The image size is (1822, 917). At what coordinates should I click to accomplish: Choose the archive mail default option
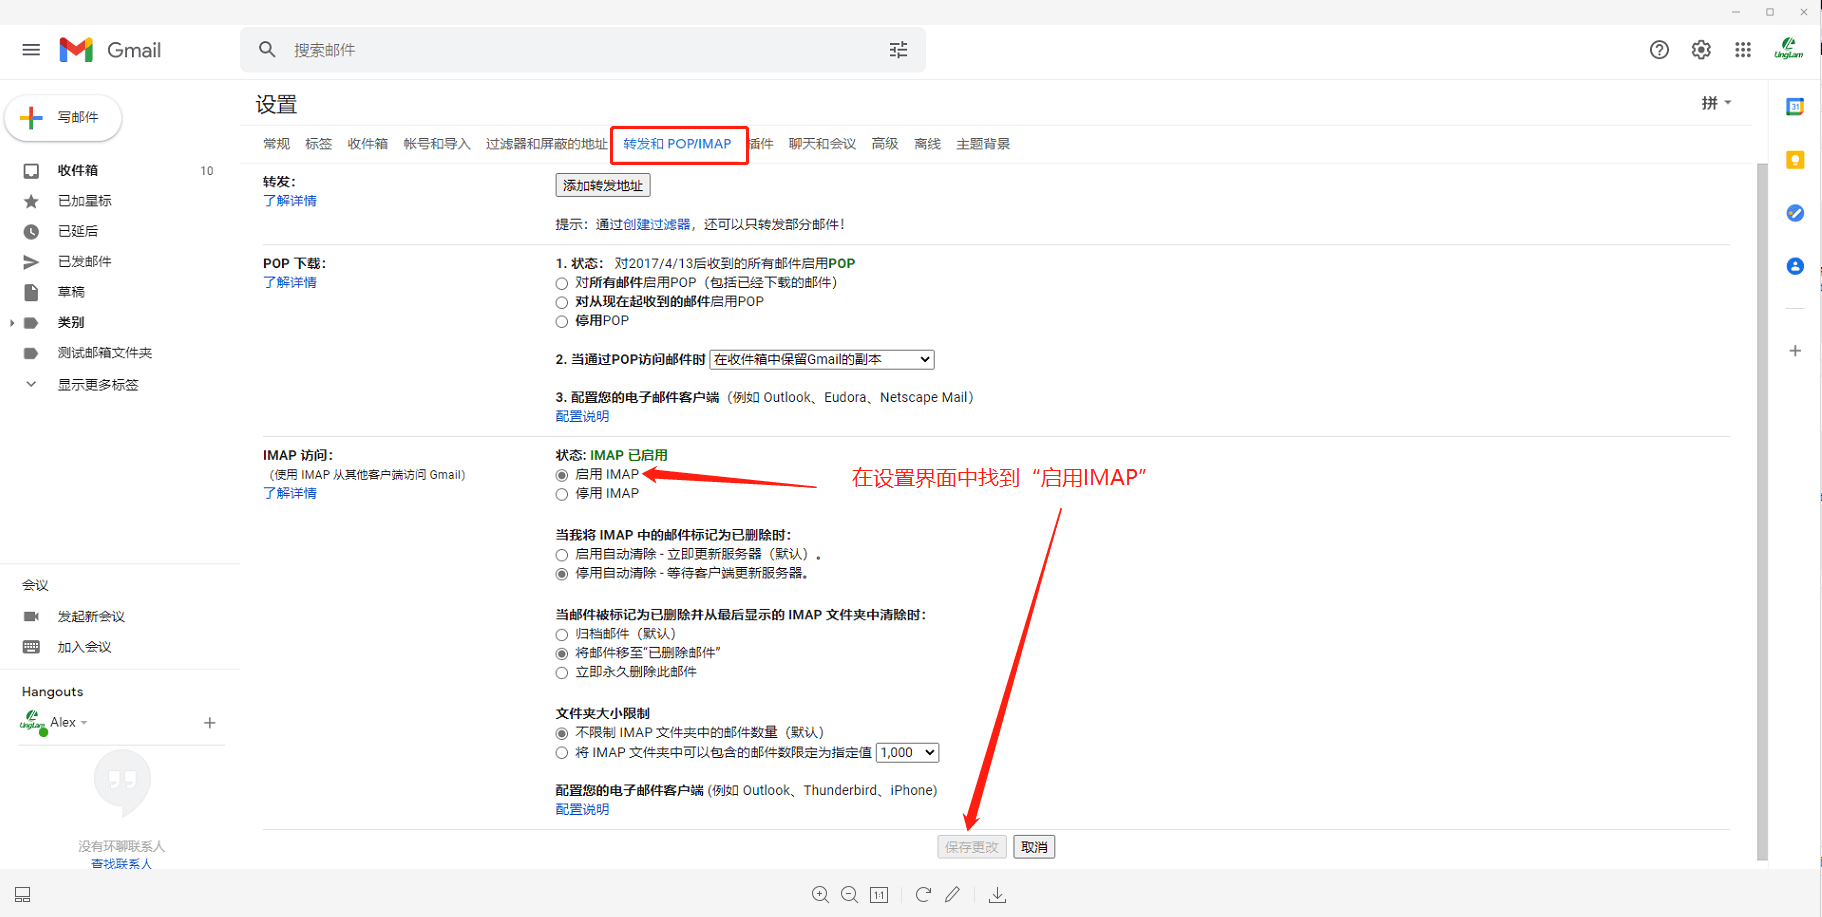562,635
